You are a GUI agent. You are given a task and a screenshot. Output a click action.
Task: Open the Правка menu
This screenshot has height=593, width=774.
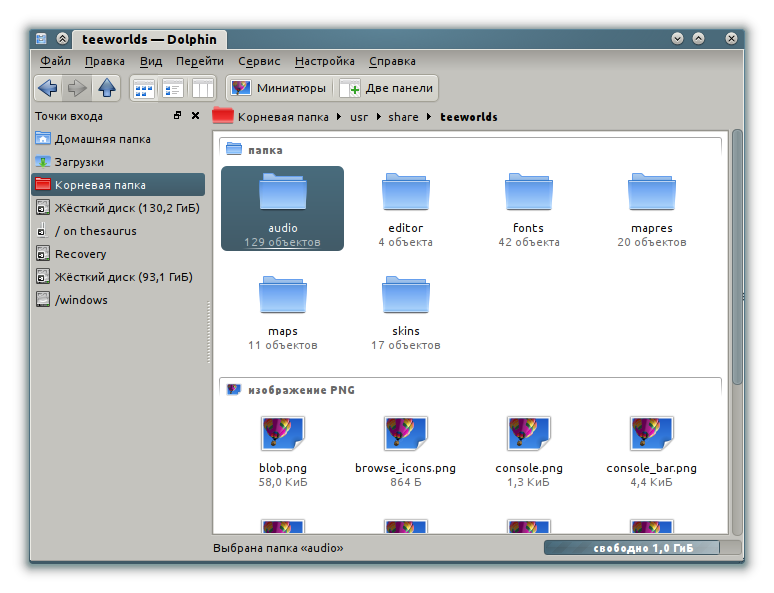coord(105,61)
